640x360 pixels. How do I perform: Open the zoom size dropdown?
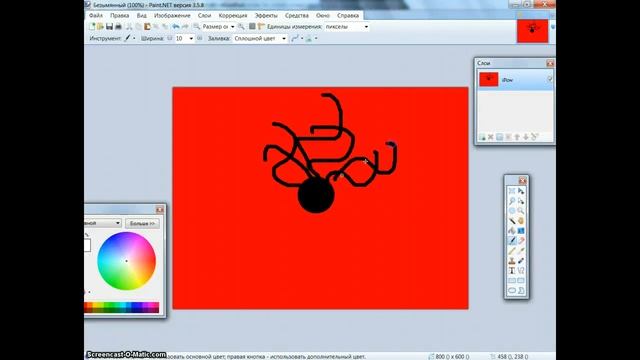tap(233, 27)
